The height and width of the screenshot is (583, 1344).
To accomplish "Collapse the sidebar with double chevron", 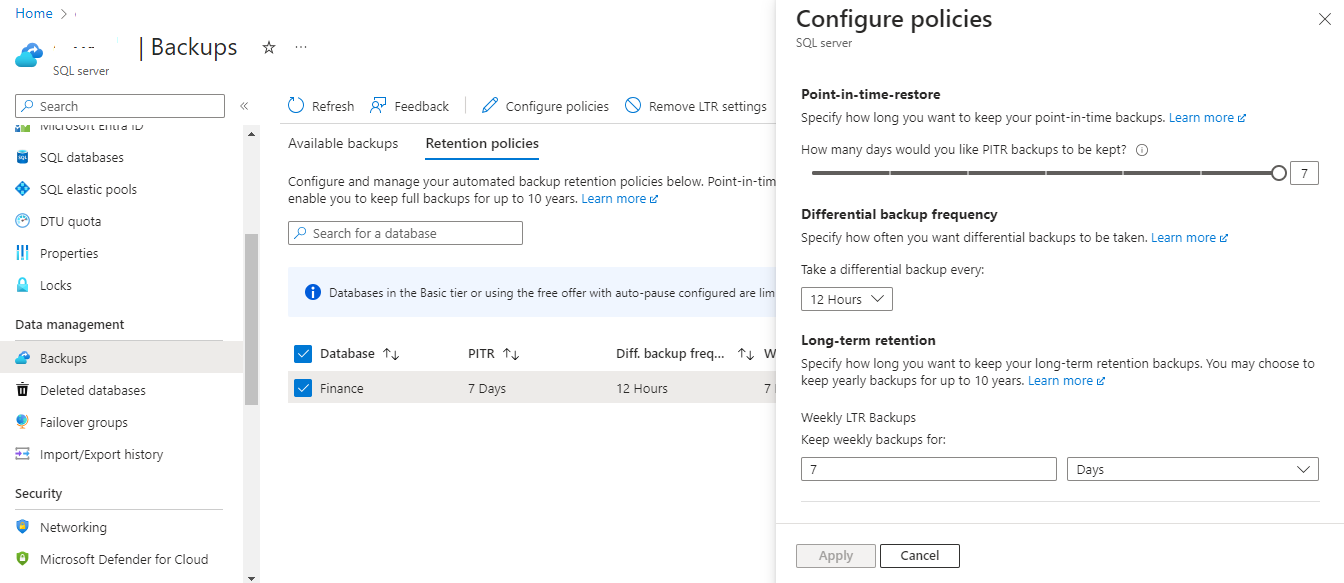I will pos(244,106).
